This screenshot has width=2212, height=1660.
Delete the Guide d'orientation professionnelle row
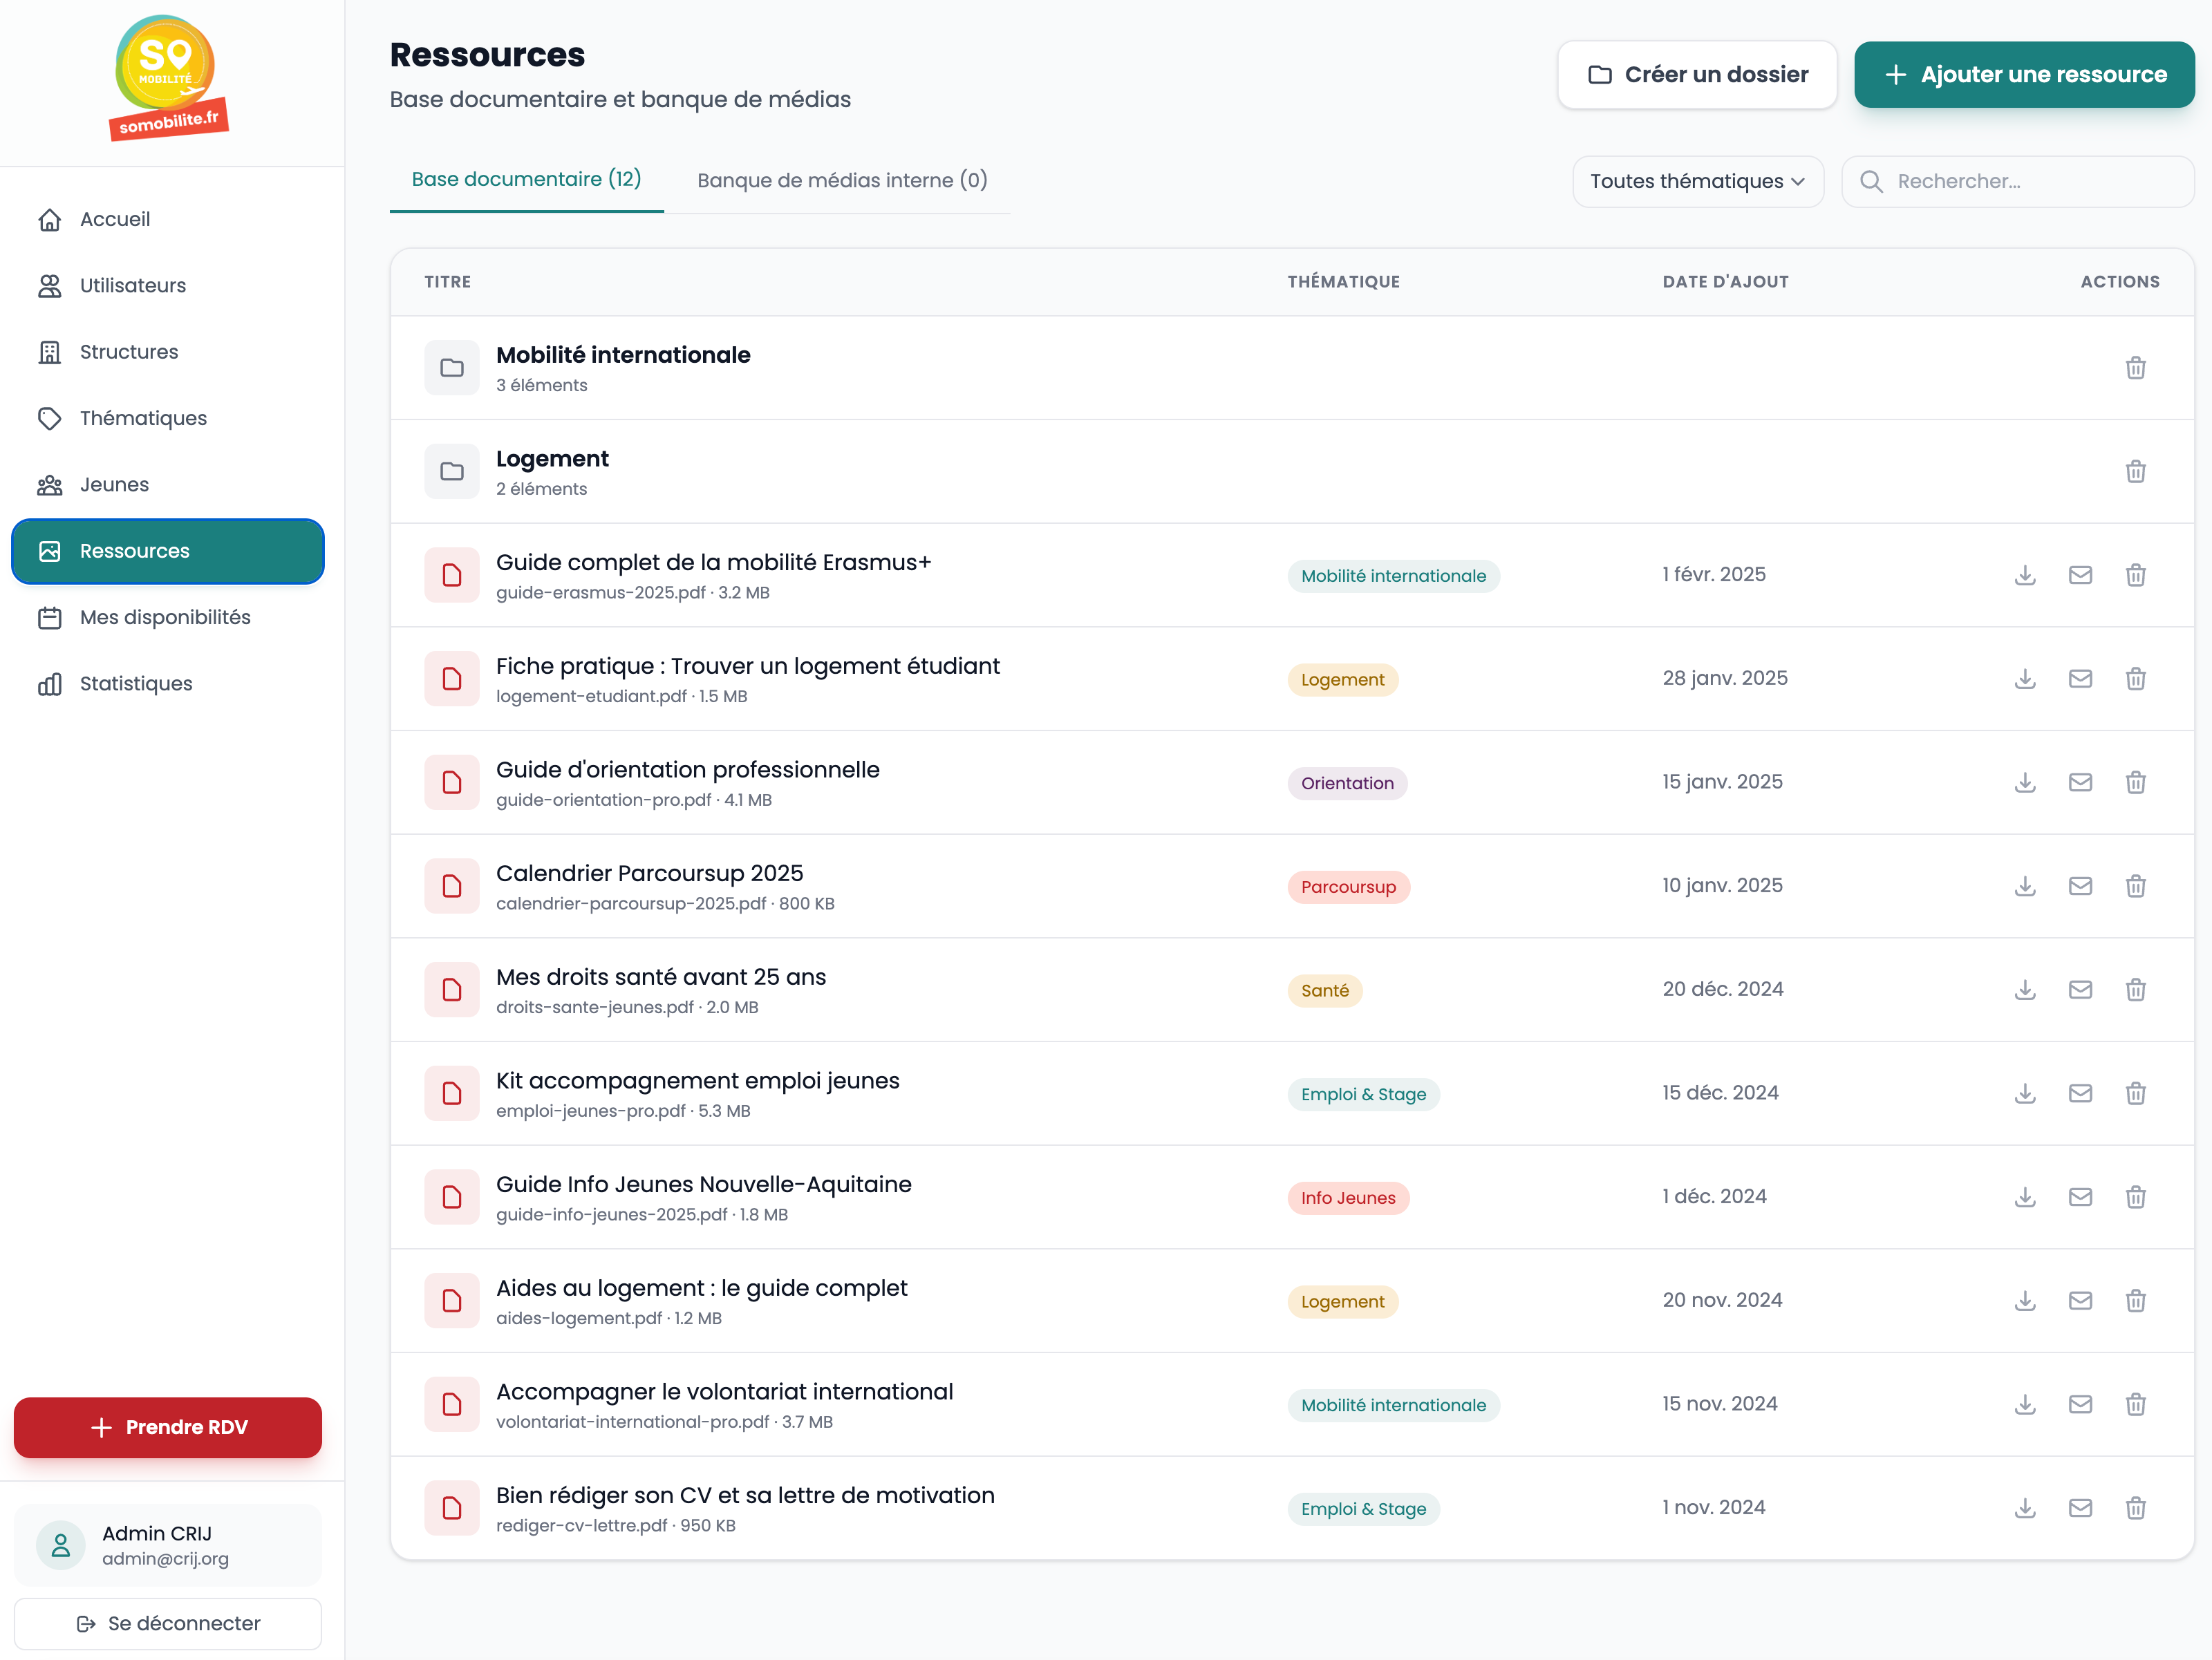point(2135,782)
